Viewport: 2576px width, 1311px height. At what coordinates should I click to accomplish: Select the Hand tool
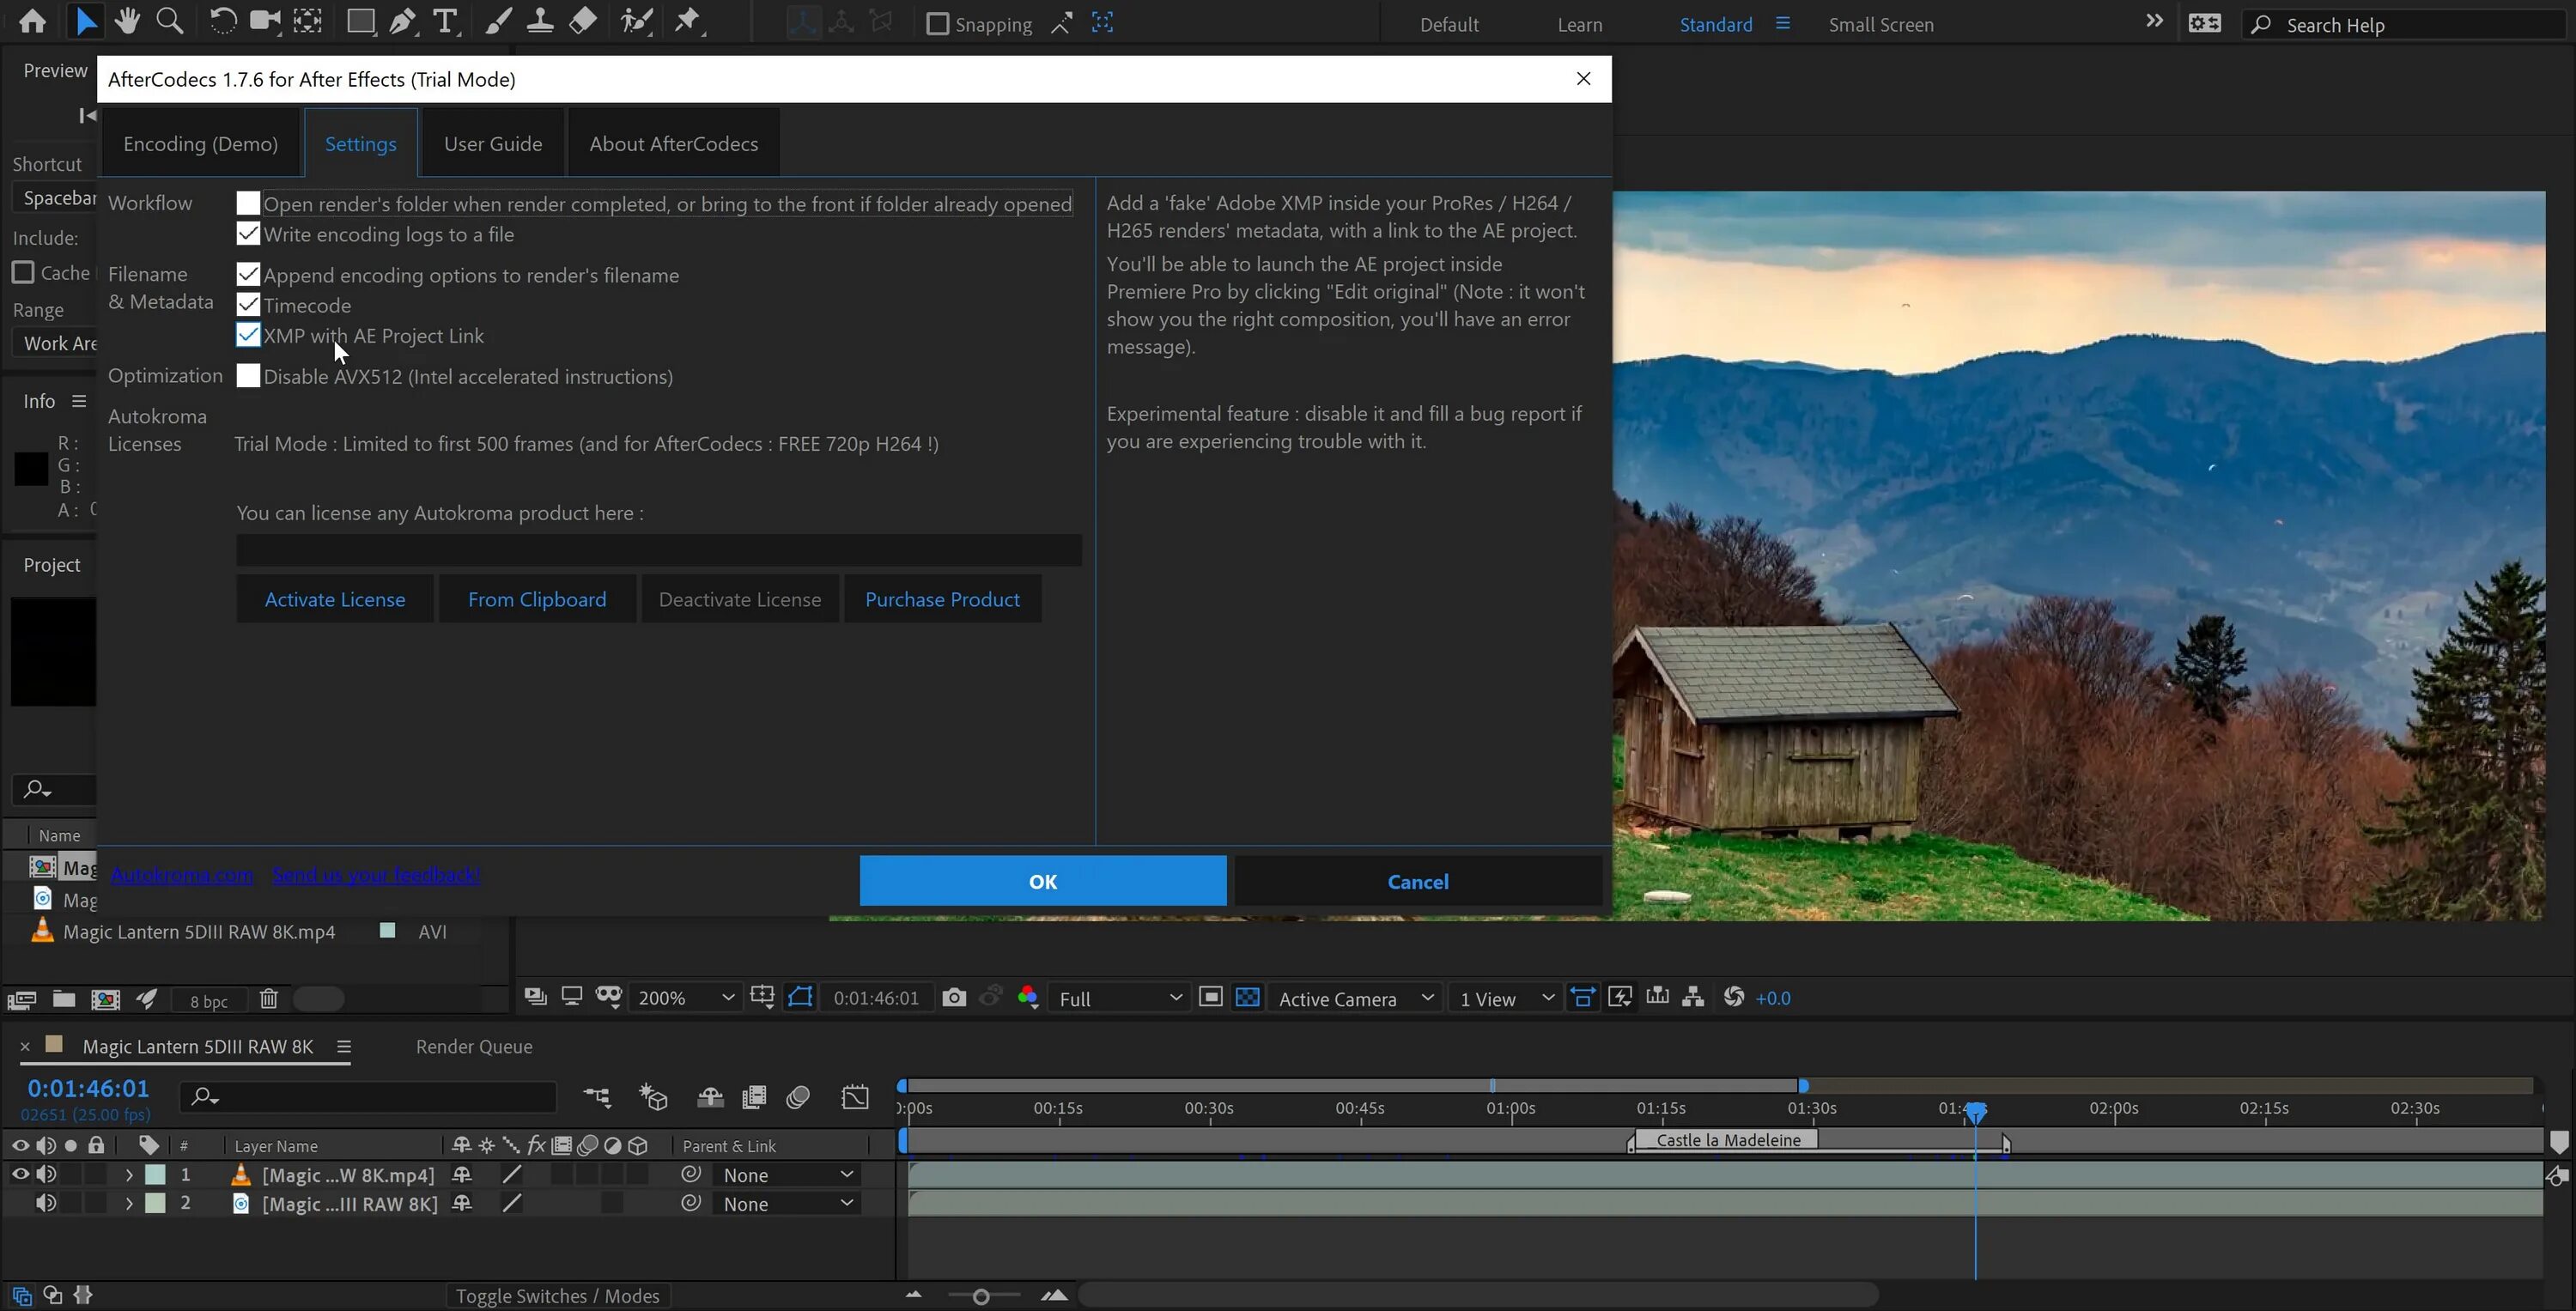[127, 21]
